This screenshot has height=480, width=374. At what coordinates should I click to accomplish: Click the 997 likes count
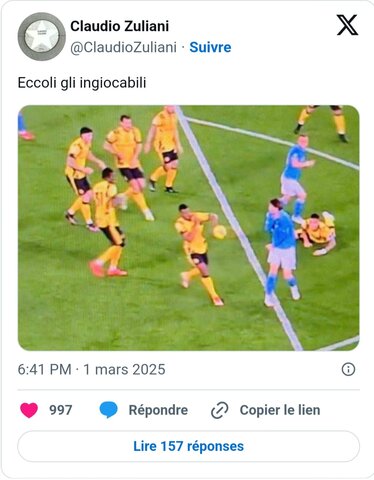(61, 410)
